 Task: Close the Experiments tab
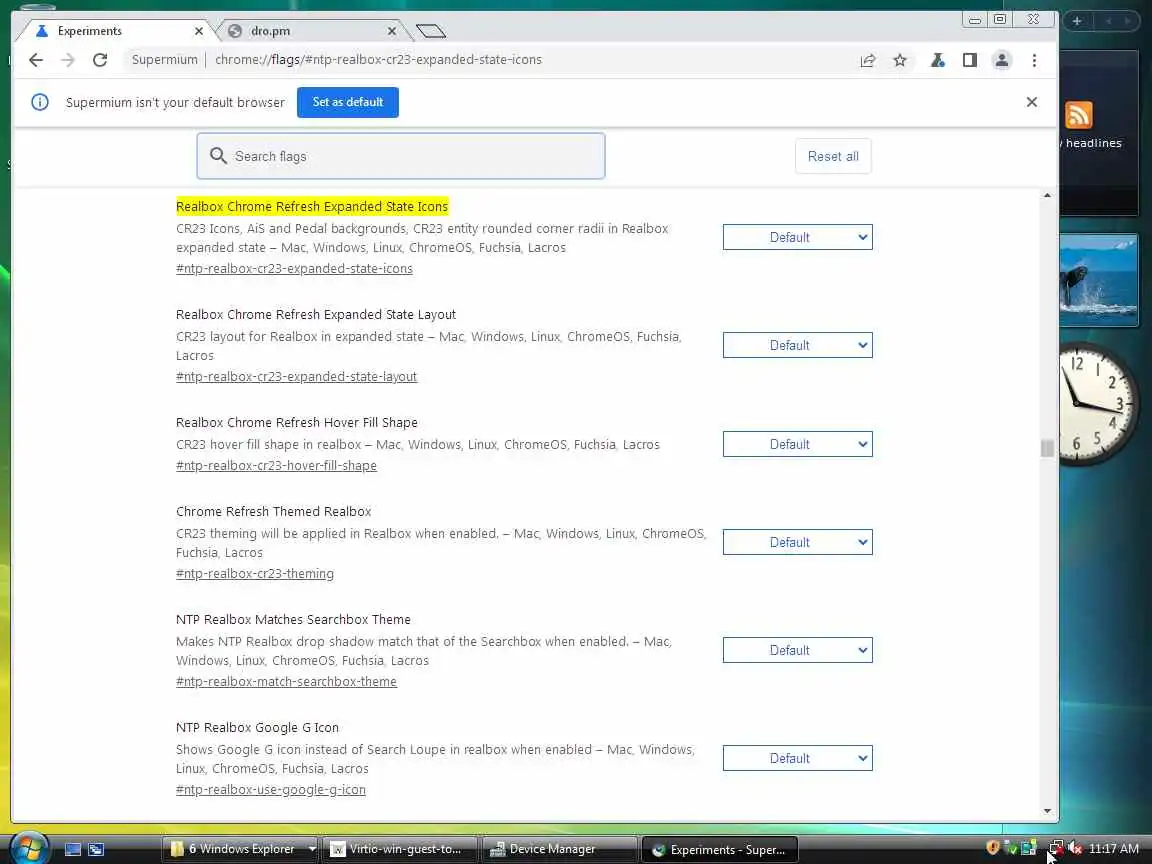tap(199, 31)
